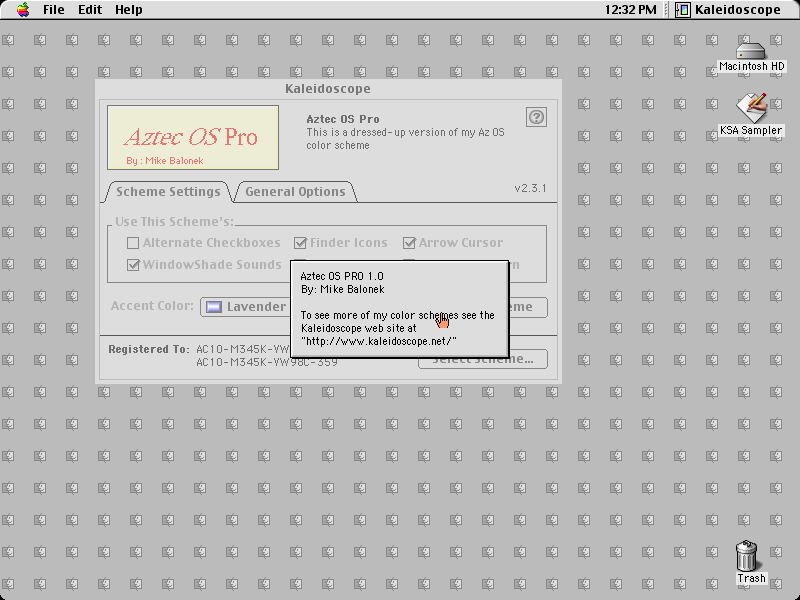The height and width of the screenshot is (600, 800).
Task: Disable the WindowShade Sounds checkbox
Action: (x=133, y=265)
